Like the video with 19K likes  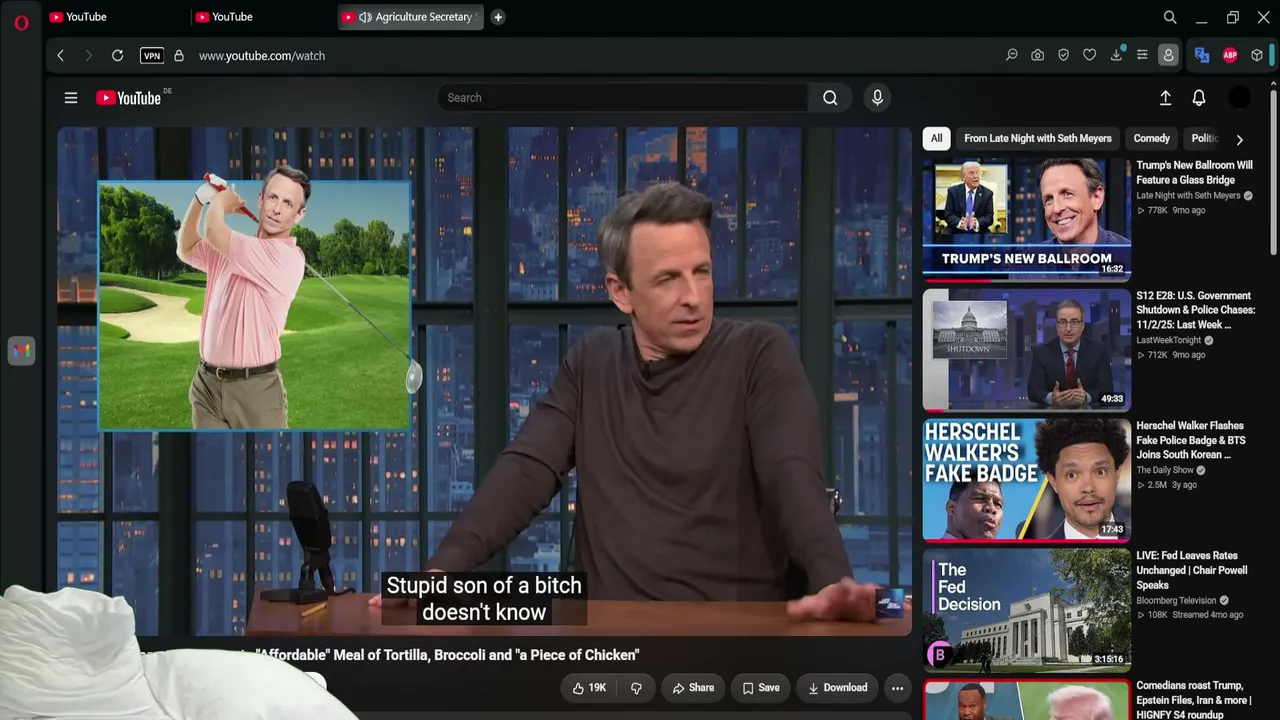[589, 688]
